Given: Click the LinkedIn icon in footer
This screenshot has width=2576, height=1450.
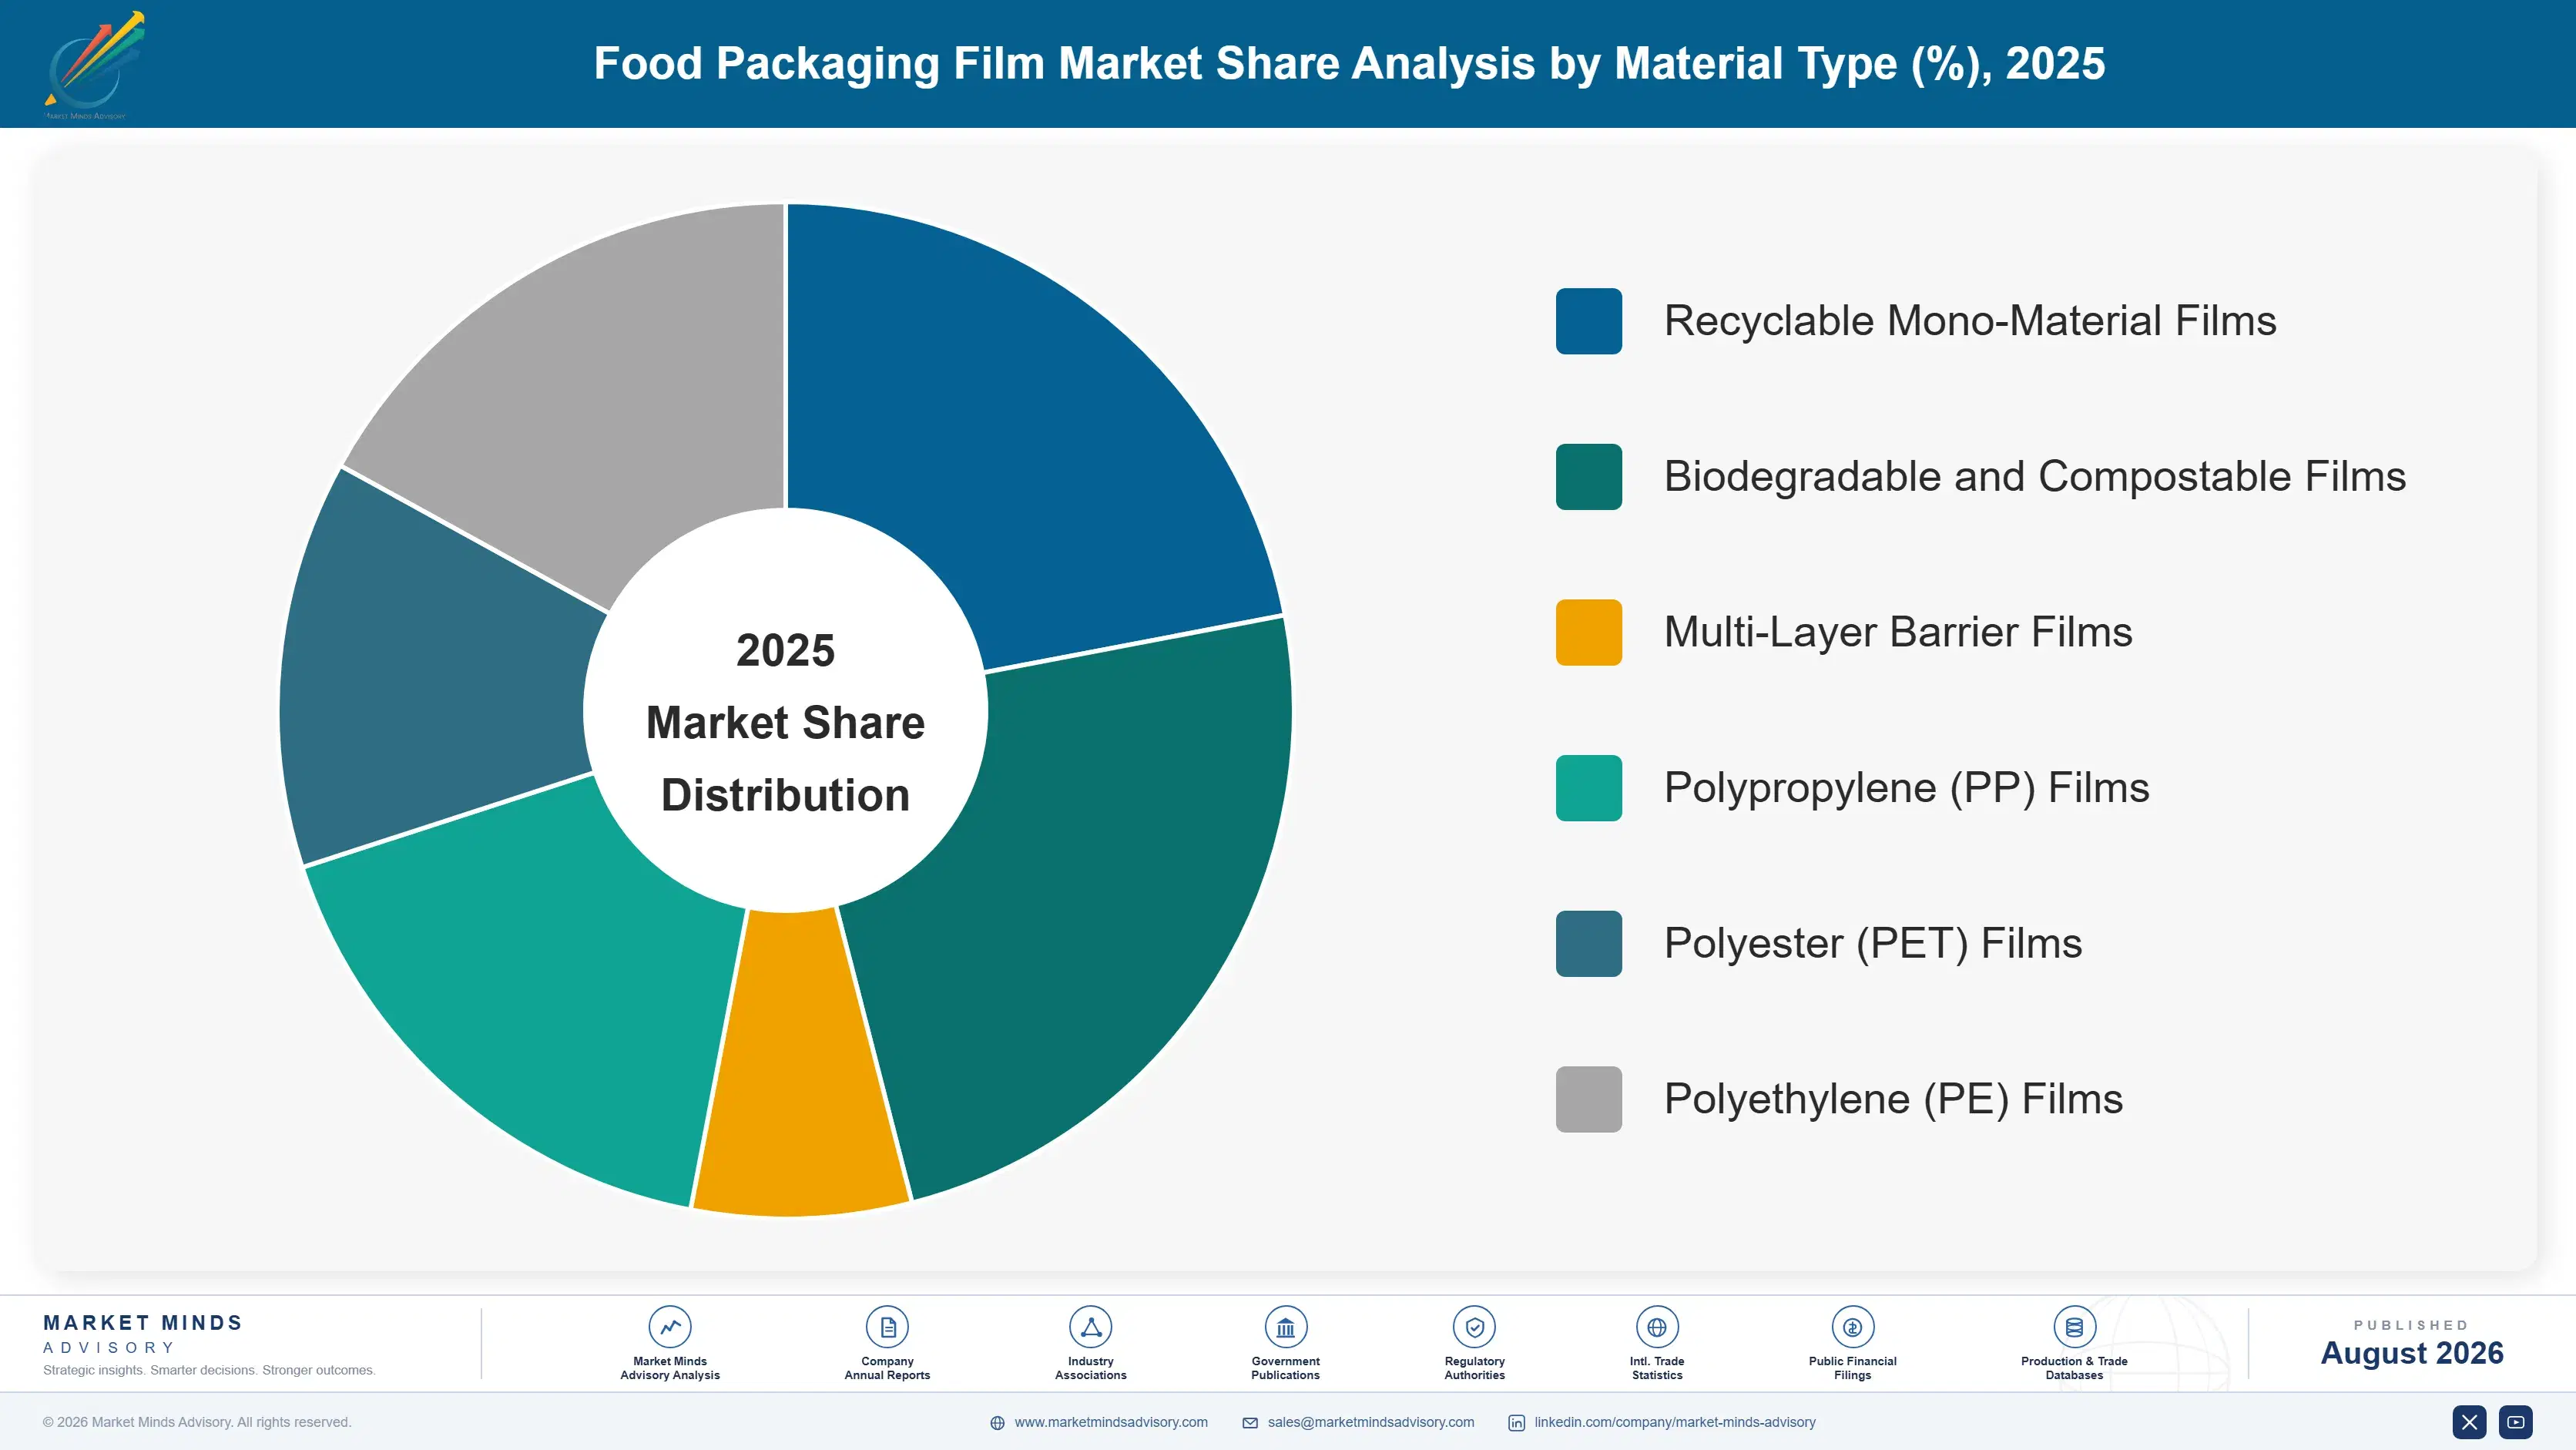Looking at the screenshot, I should tap(1516, 1423).
